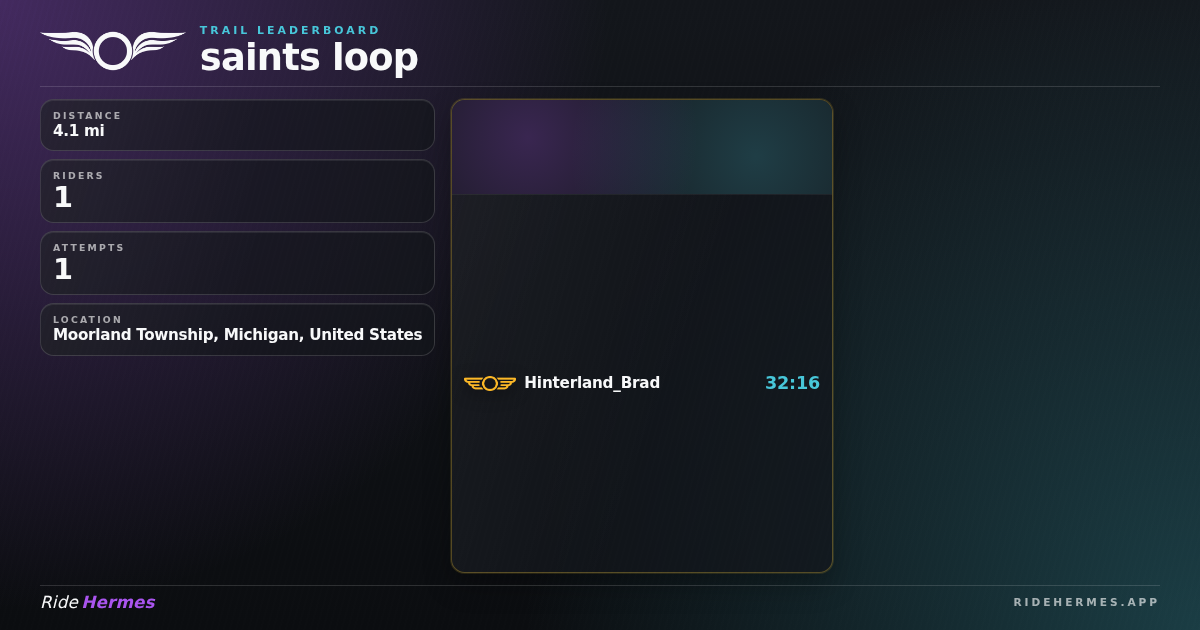
Task: Click the Ride word in footer
Action: [x=59, y=602]
